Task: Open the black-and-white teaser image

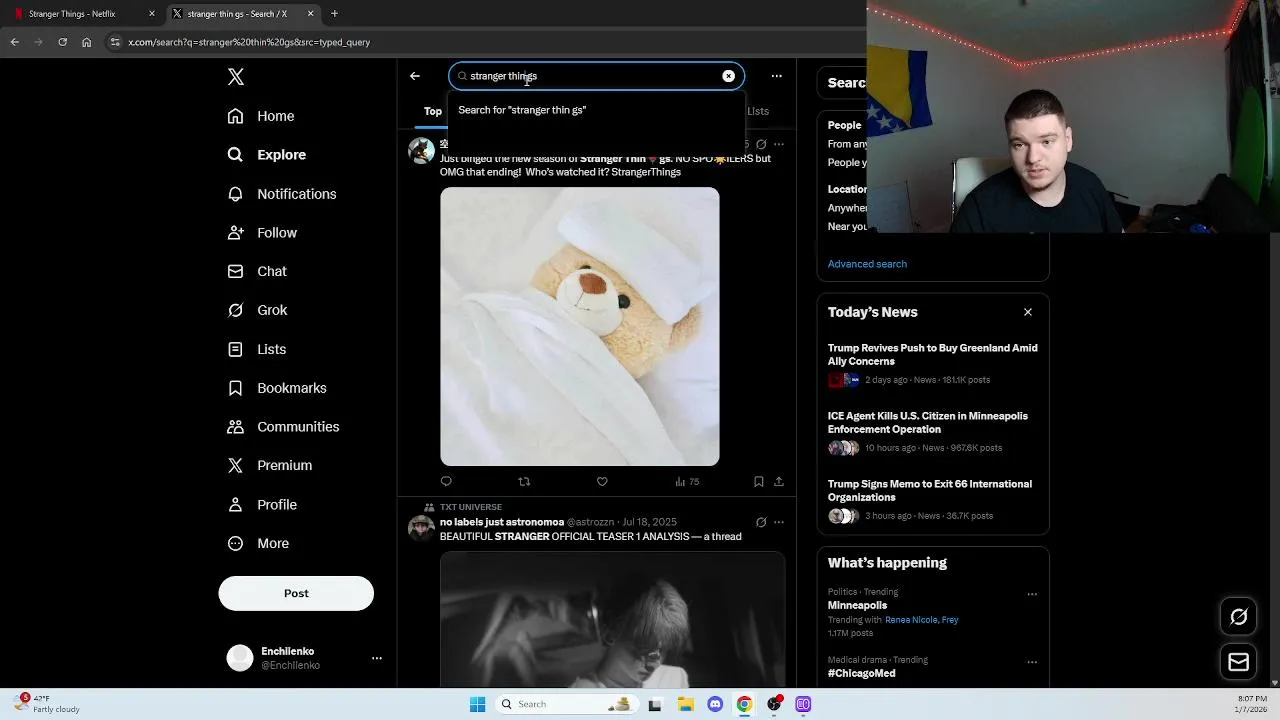Action: point(613,620)
